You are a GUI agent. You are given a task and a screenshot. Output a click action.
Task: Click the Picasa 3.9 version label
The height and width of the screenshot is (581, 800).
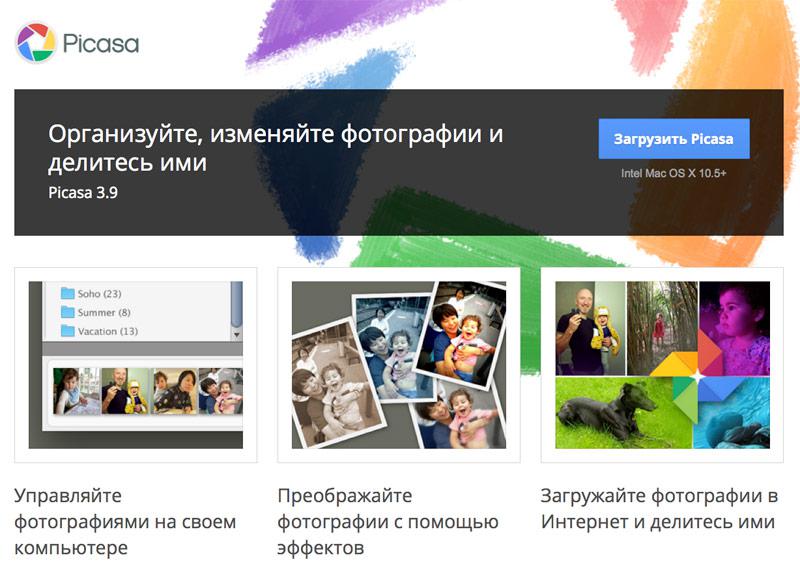83,193
